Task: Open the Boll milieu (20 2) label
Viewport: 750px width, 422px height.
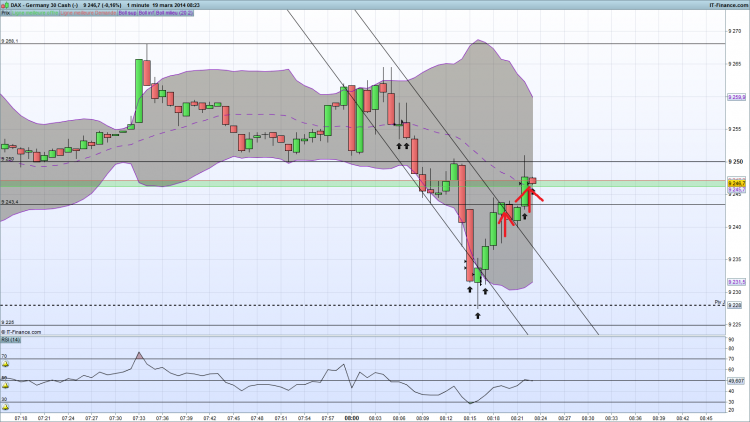Action: (x=174, y=13)
